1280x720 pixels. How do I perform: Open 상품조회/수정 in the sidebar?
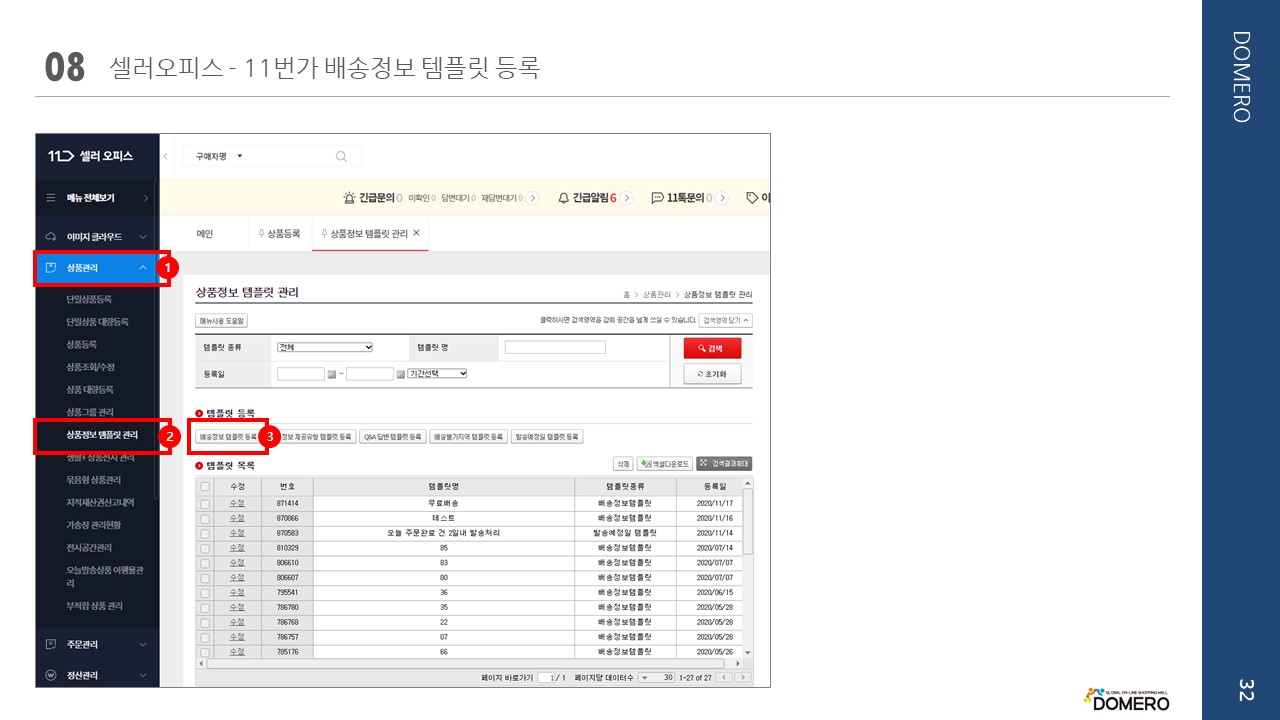pos(89,367)
